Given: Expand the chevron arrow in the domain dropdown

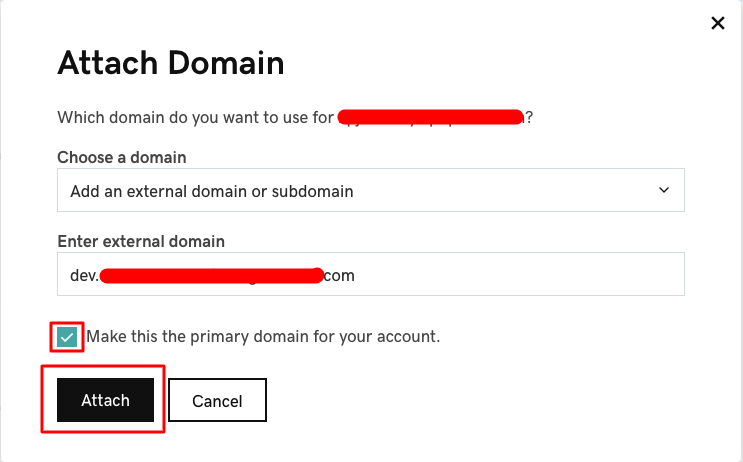Looking at the screenshot, I should pyautogui.click(x=664, y=190).
